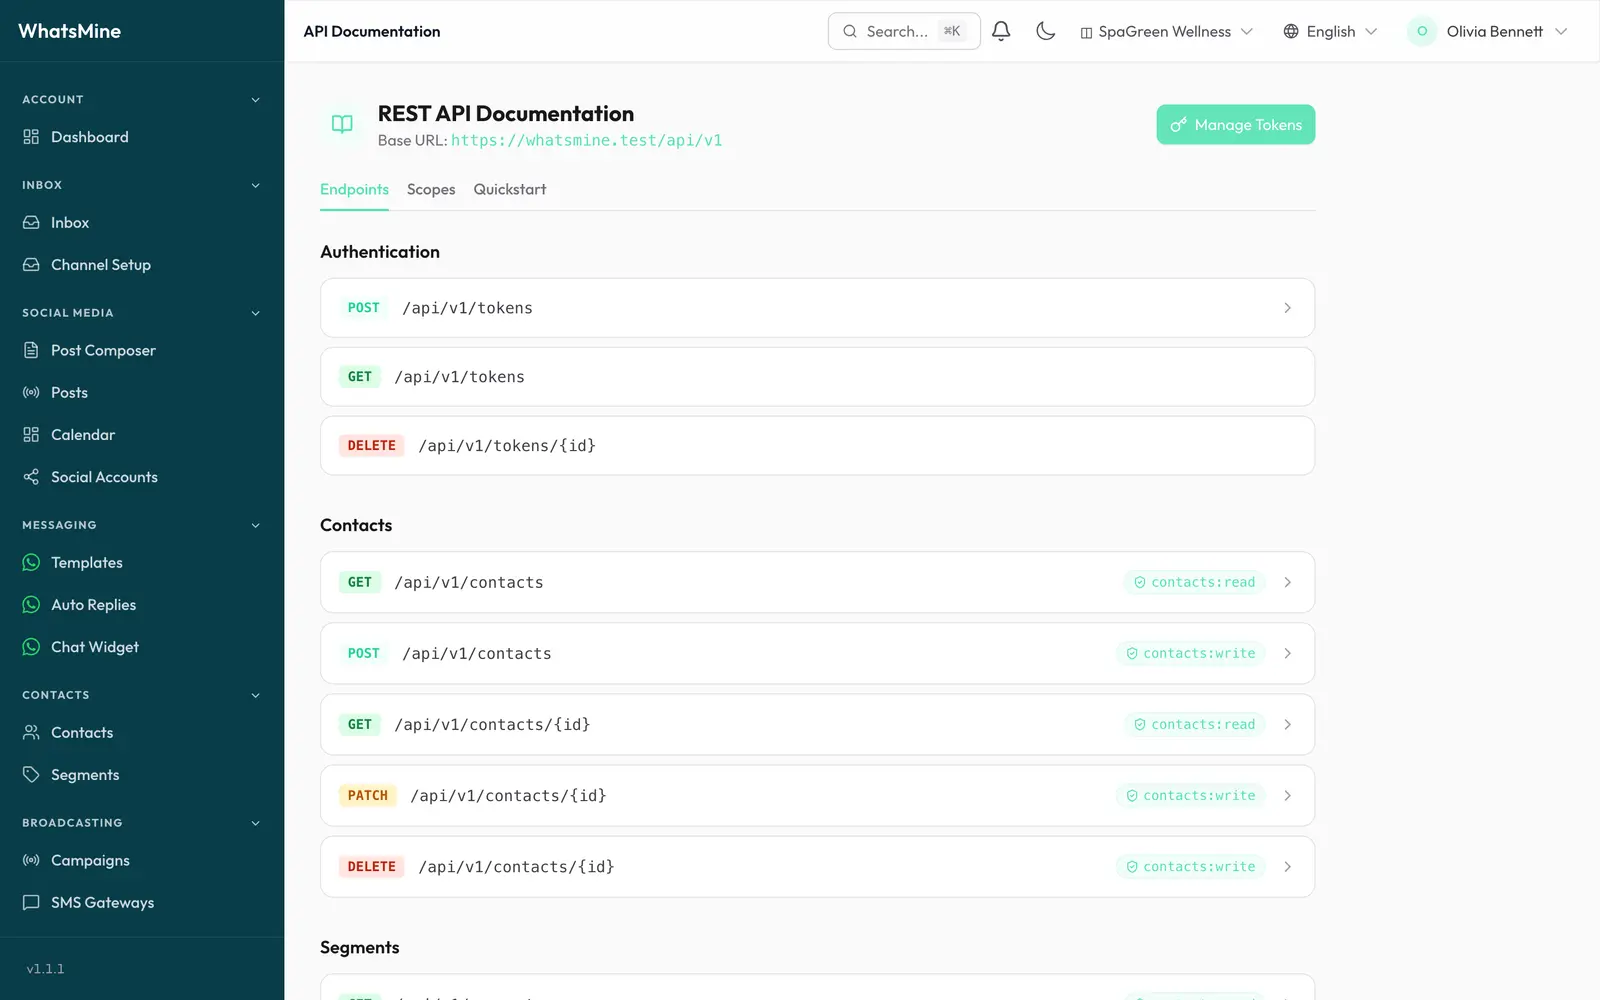Expand the PATCH /api/v1/contacts/{id} endpoint
Image resolution: width=1600 pixels, height=1000 pixels.
point(817,796)
